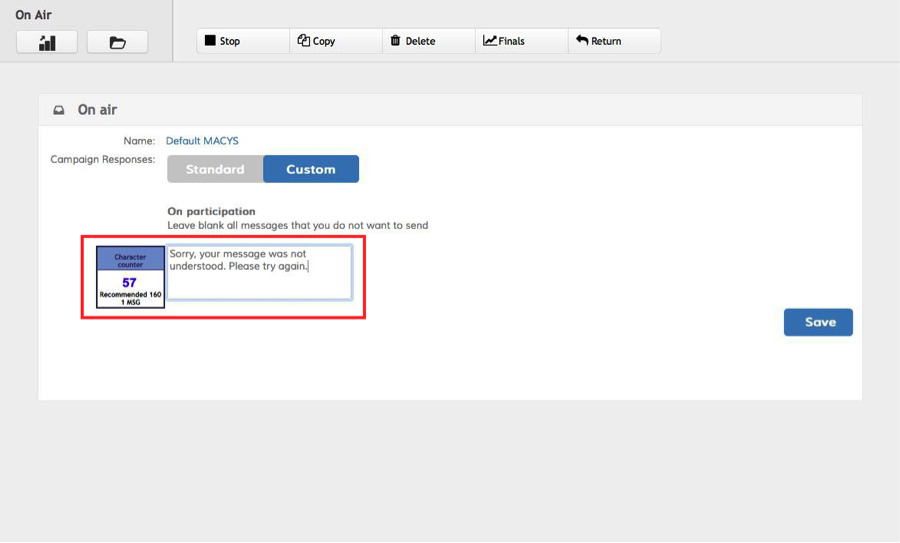Screen dimensions: 900x543
Task: Click the Campaign Responses field label
Action: 102,159
